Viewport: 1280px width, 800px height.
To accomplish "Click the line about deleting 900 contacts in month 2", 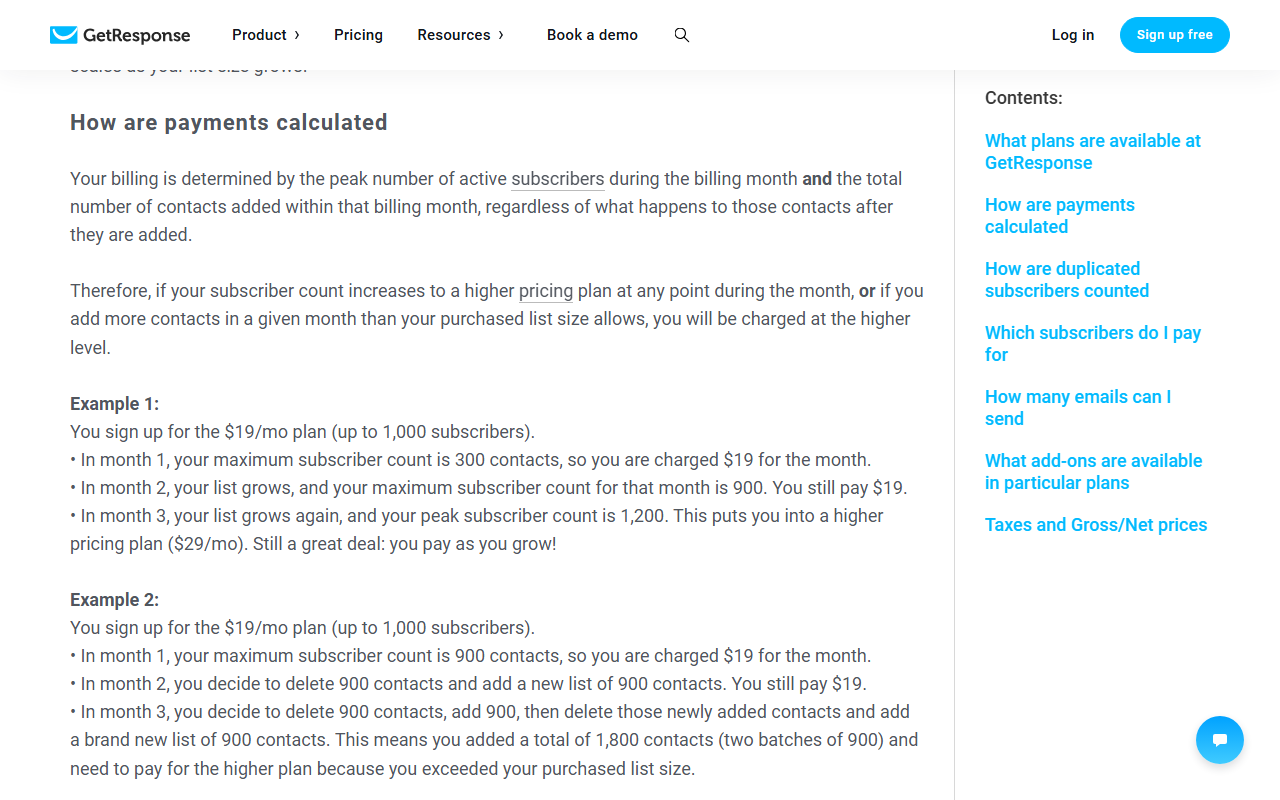I will (469, 684).
